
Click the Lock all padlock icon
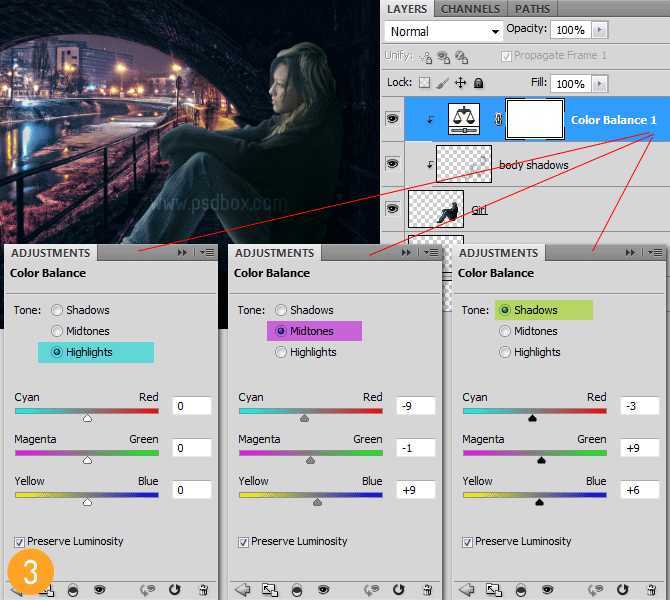click(478, 83)
